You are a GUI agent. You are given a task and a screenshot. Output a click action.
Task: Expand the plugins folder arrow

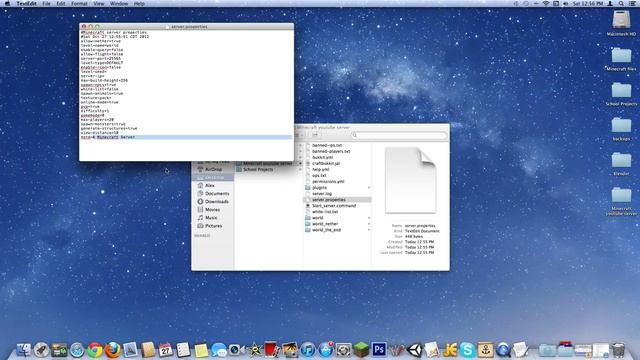pyautogui.click(x=369, y=187)
